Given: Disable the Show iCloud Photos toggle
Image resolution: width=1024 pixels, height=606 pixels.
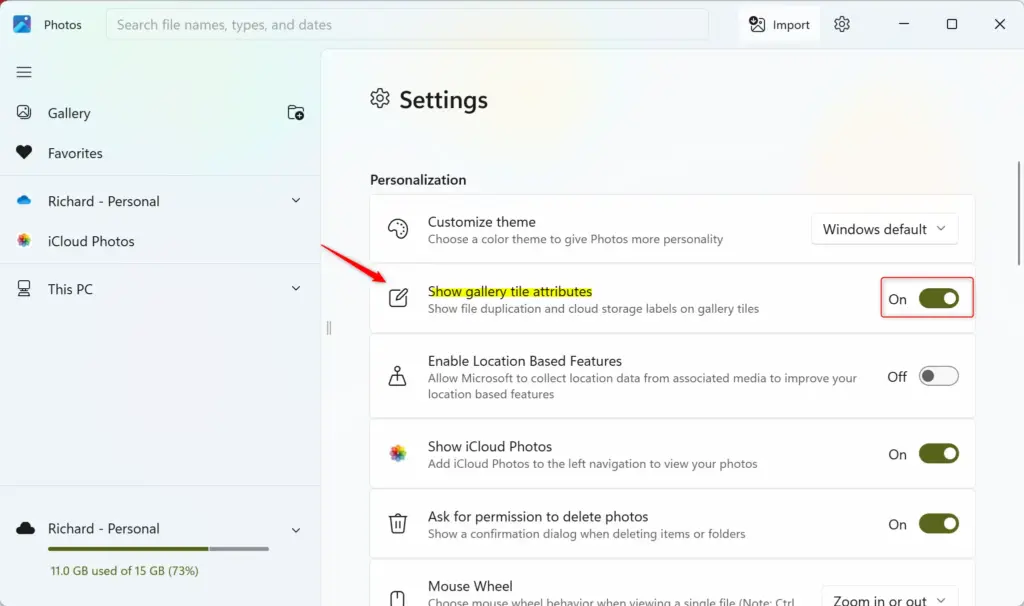Looking at the screenshot, I should pos(938,454).
